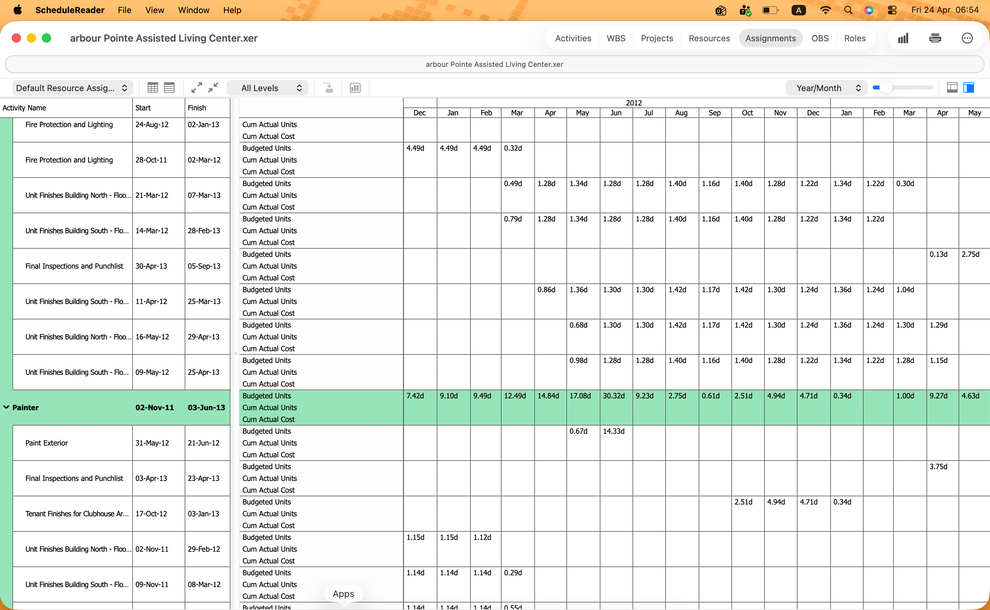Toggle the blue side panel layout icon
990x610 pixels.
969,88
